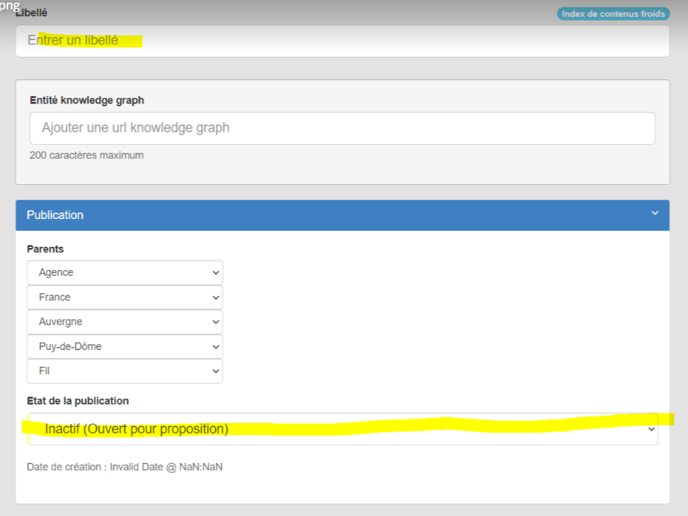Click the Index de contenus froids badge

pyautogui.click(x=613, y=14)
